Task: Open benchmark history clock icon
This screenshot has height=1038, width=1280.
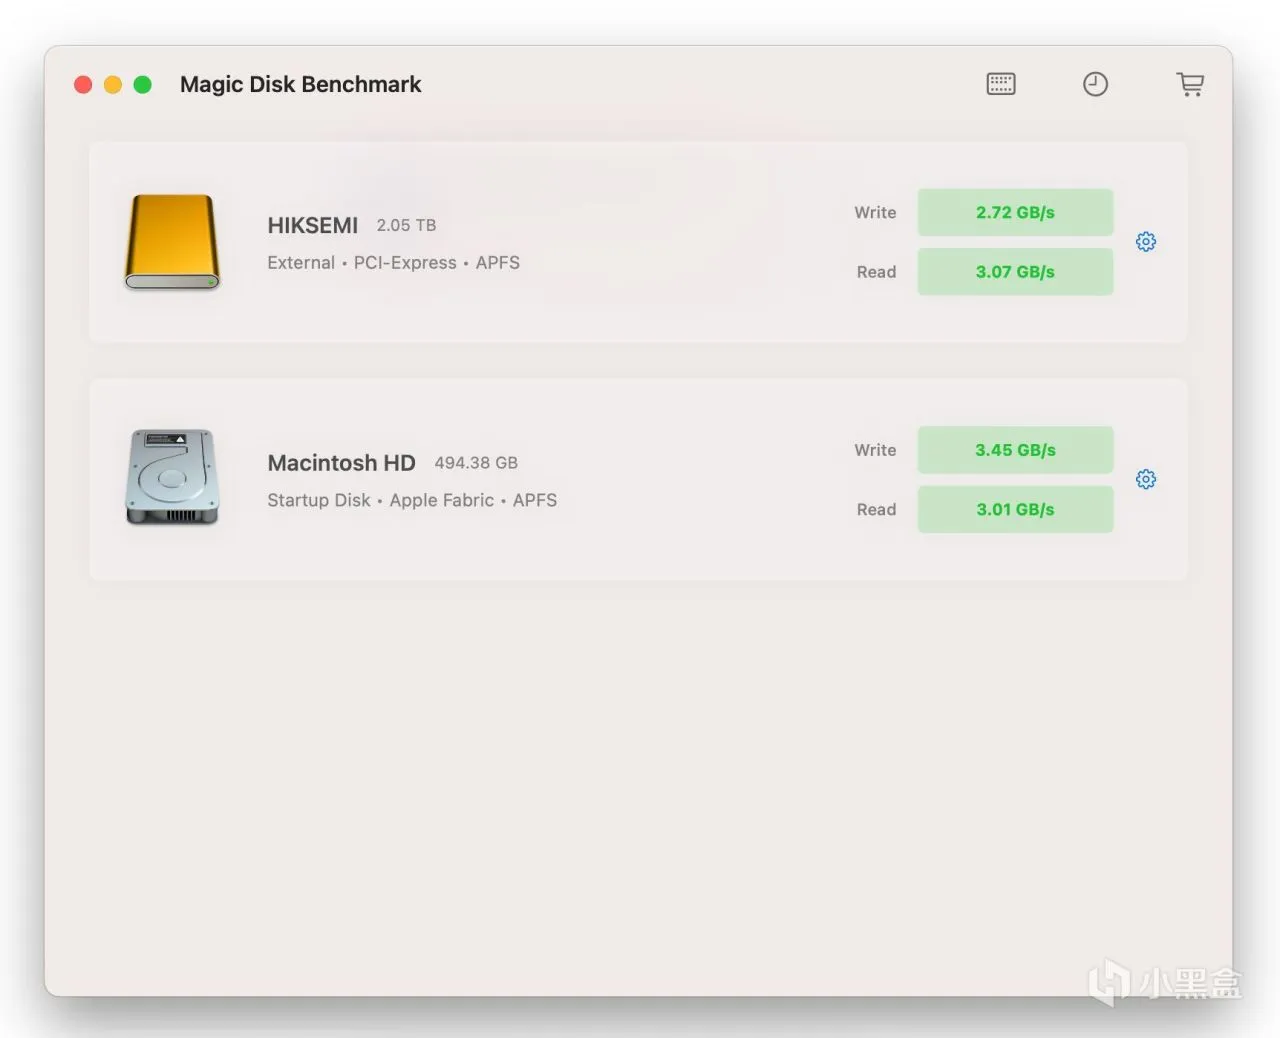Action: [x=1095, y=84]
